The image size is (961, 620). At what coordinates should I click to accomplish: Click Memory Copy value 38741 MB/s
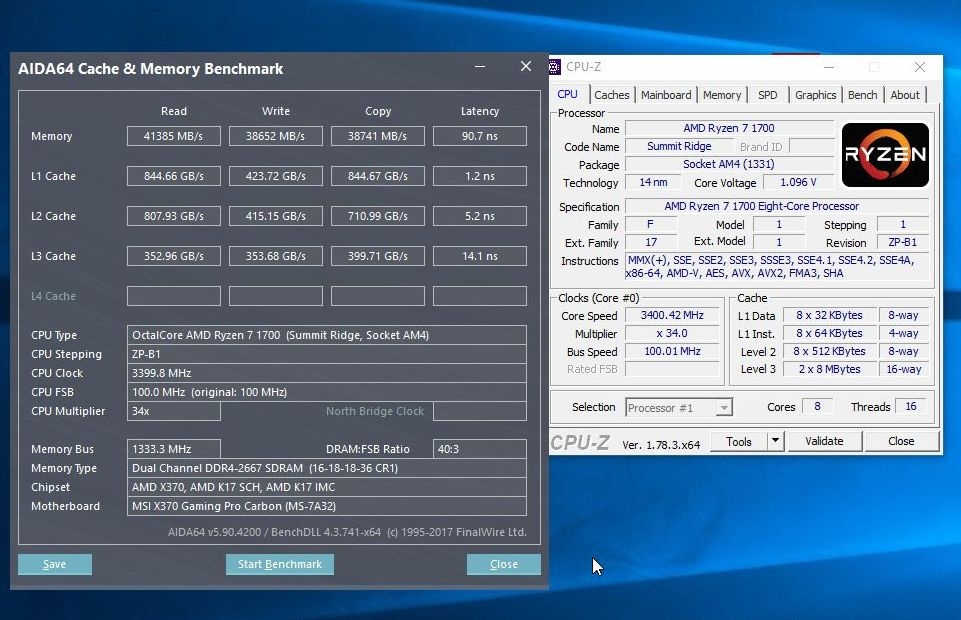(x=378, y=136)
